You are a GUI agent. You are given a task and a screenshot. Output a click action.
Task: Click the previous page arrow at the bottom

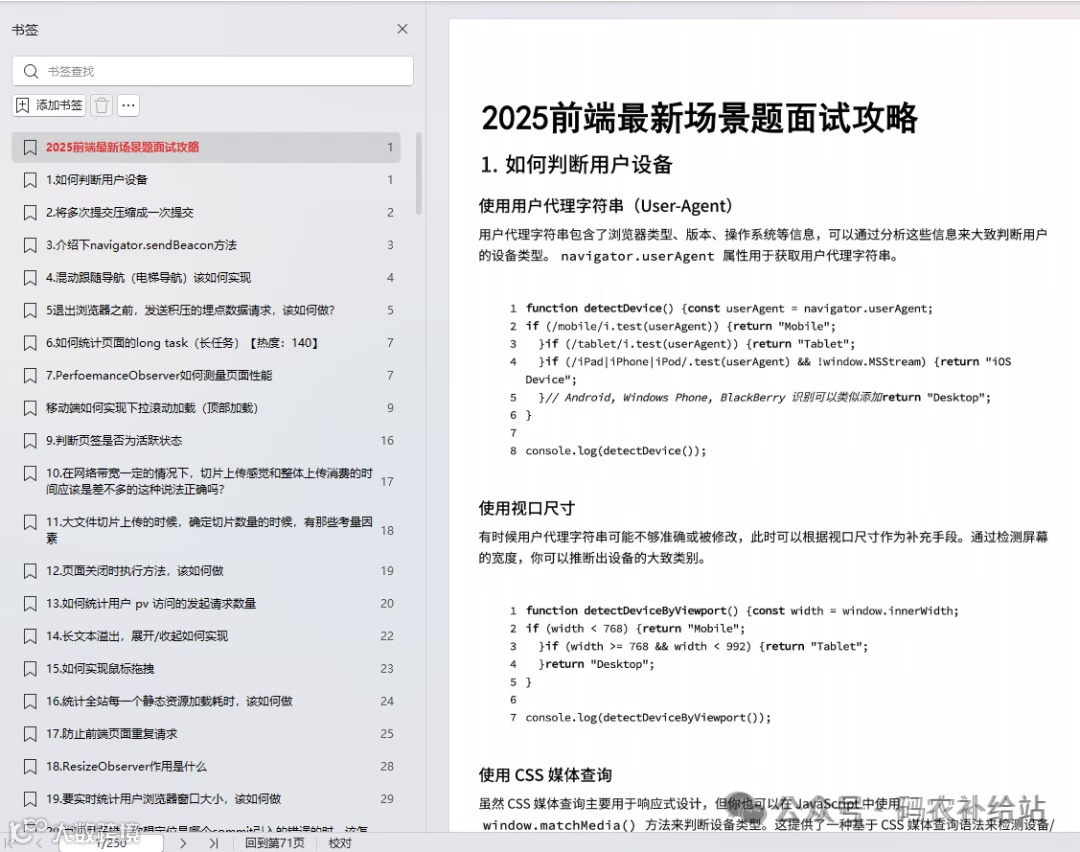point(37,843)
